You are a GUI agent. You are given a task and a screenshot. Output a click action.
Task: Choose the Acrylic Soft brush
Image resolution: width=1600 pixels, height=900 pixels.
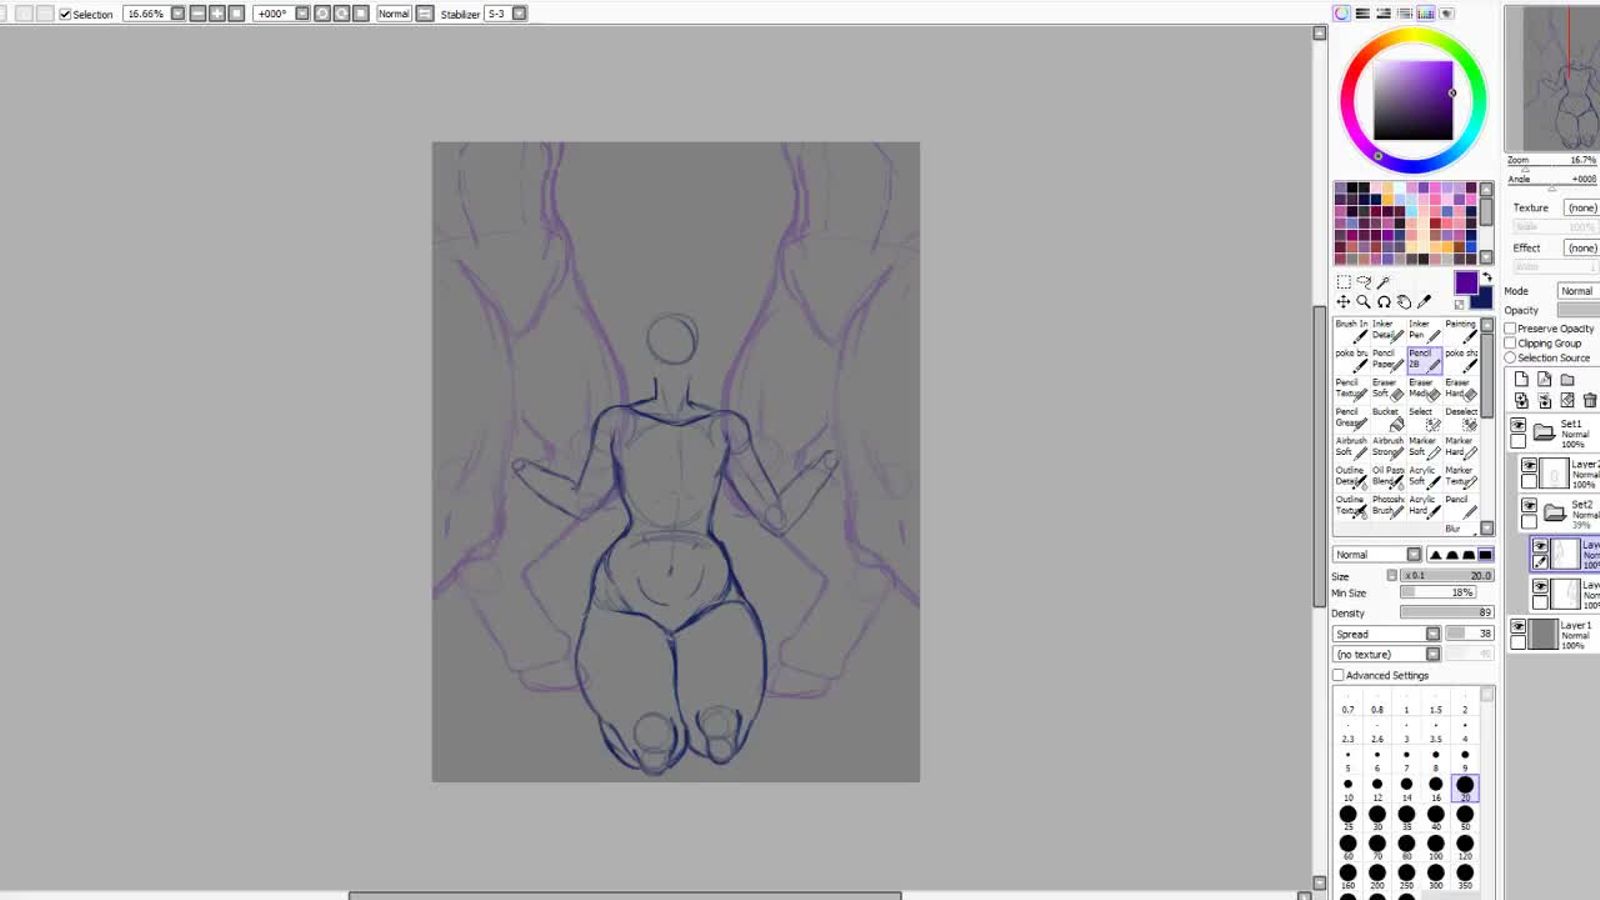pyautogui.click(x=1425, y=476)
